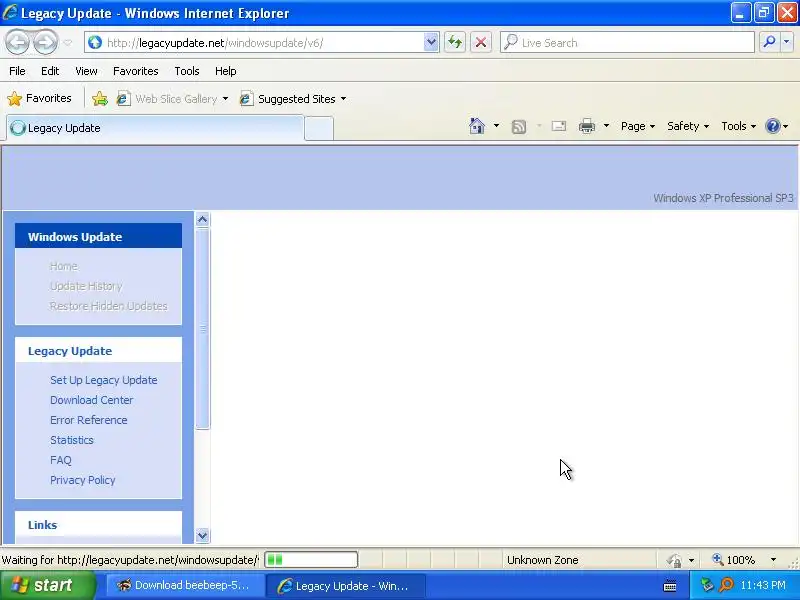The height and width of the screenshot is (600, 800).
Task: Click the protected mode lock icon
Action: point(674,560)
